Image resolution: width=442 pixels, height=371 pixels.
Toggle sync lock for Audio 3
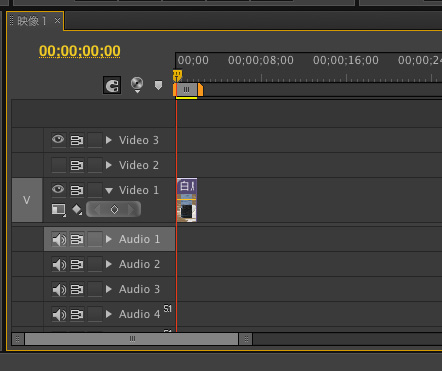tap(77, 289)
